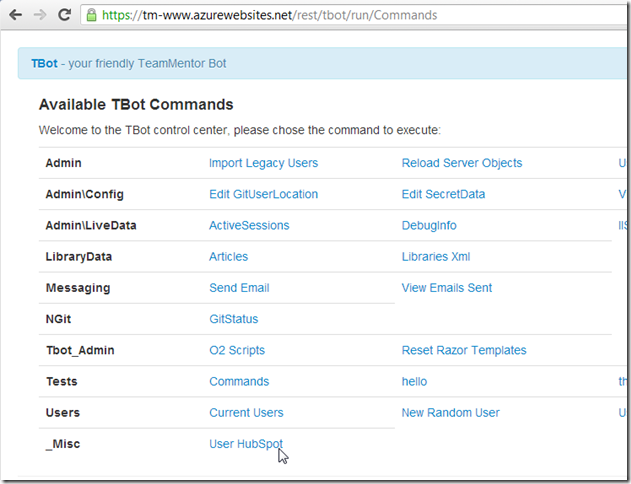Reload the page with refresh icon
631x484 pixels.
64,15
